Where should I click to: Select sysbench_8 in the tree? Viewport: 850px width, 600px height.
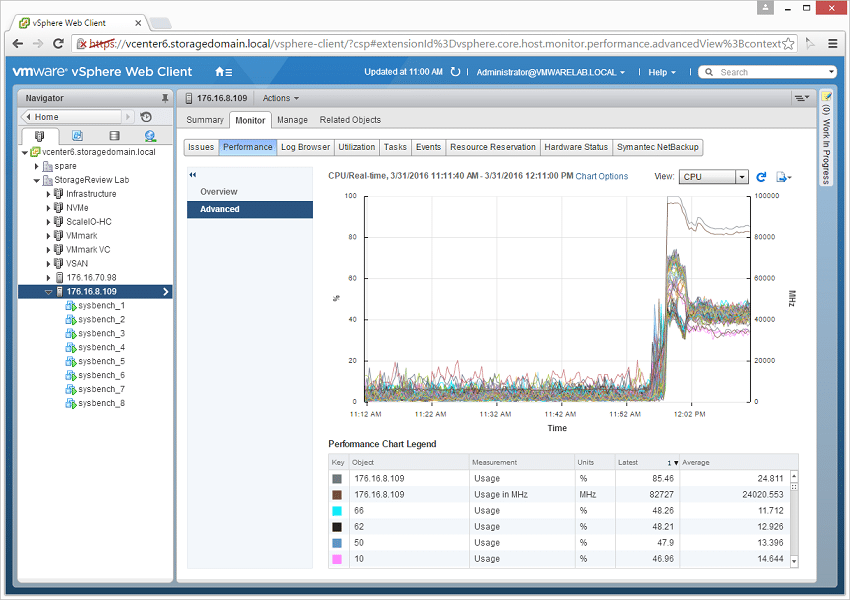pos(101,403)
